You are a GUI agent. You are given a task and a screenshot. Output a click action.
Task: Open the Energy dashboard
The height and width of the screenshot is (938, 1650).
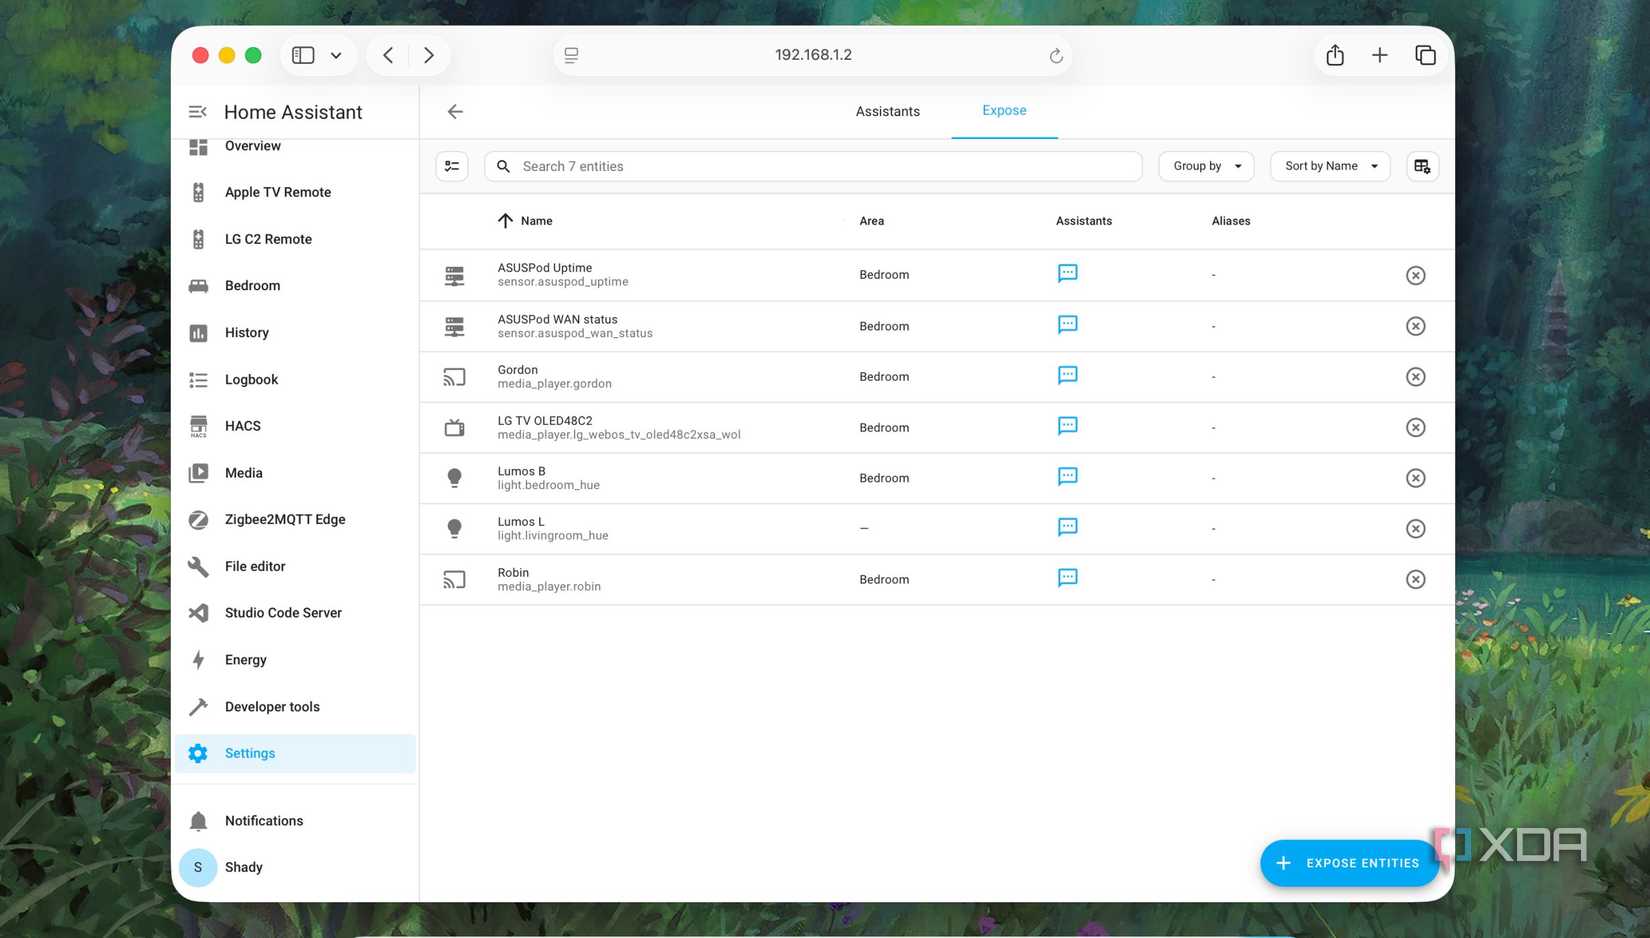click(x=295, y=660)
